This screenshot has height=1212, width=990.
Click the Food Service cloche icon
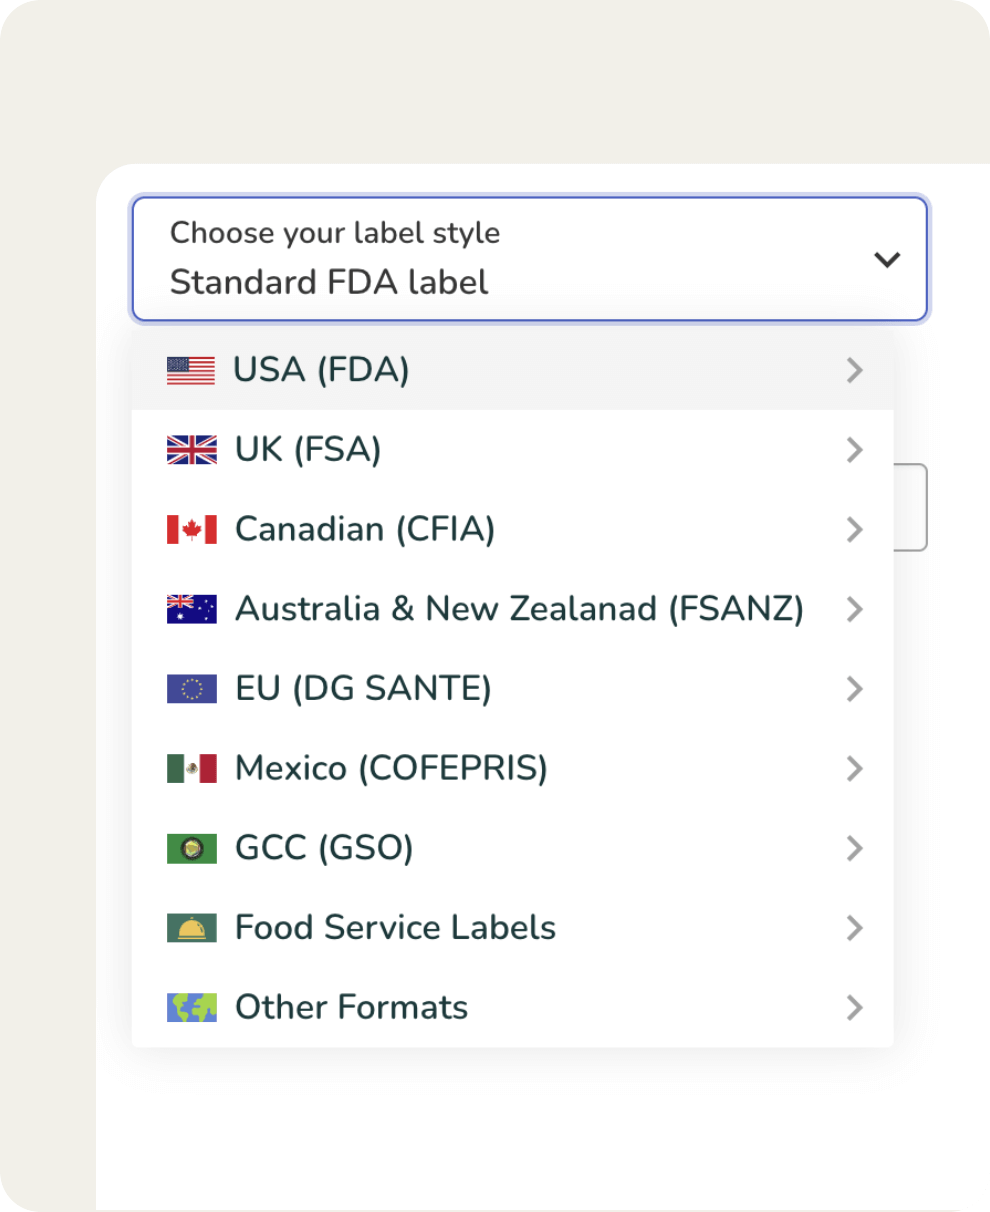pyautogui.click(x=192, y=928)
